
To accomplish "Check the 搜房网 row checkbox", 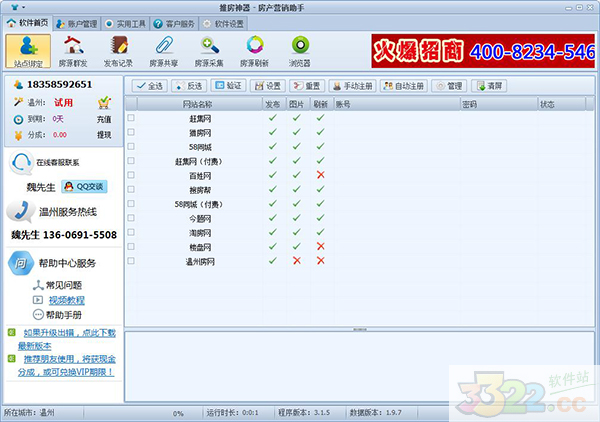I will pos(131,132).
